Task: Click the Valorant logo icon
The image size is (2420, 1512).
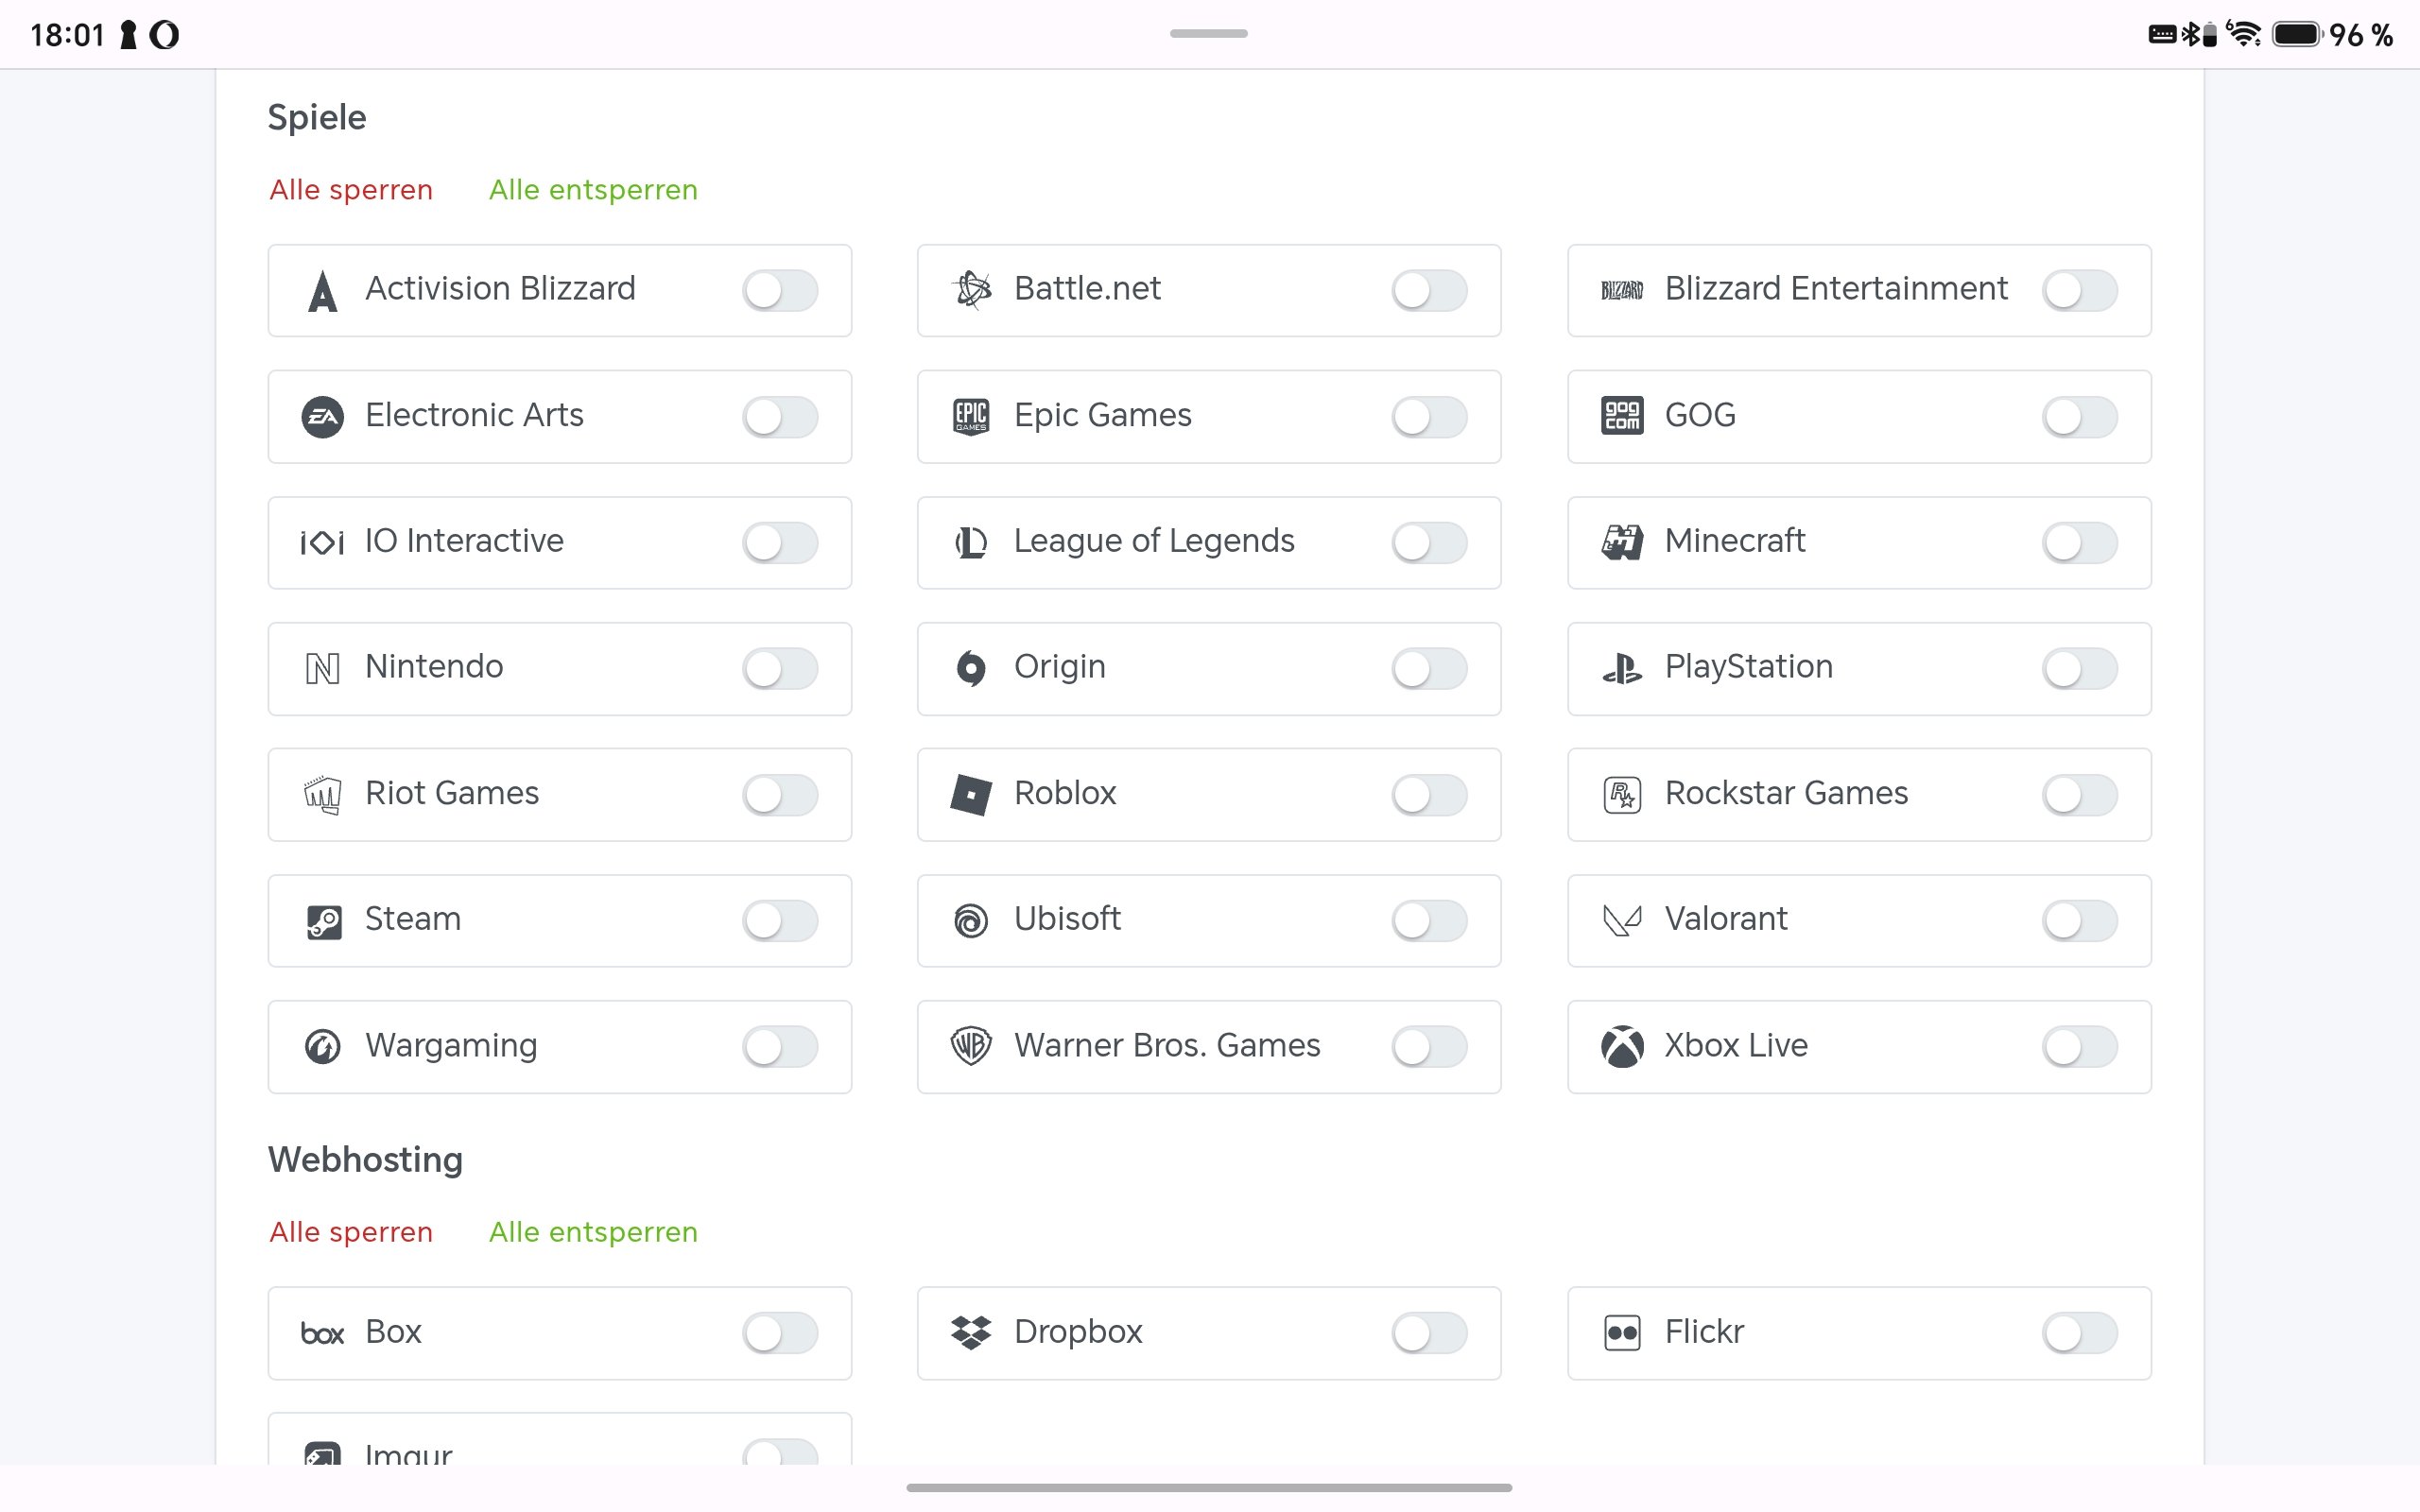Action: click(1622, 921)
